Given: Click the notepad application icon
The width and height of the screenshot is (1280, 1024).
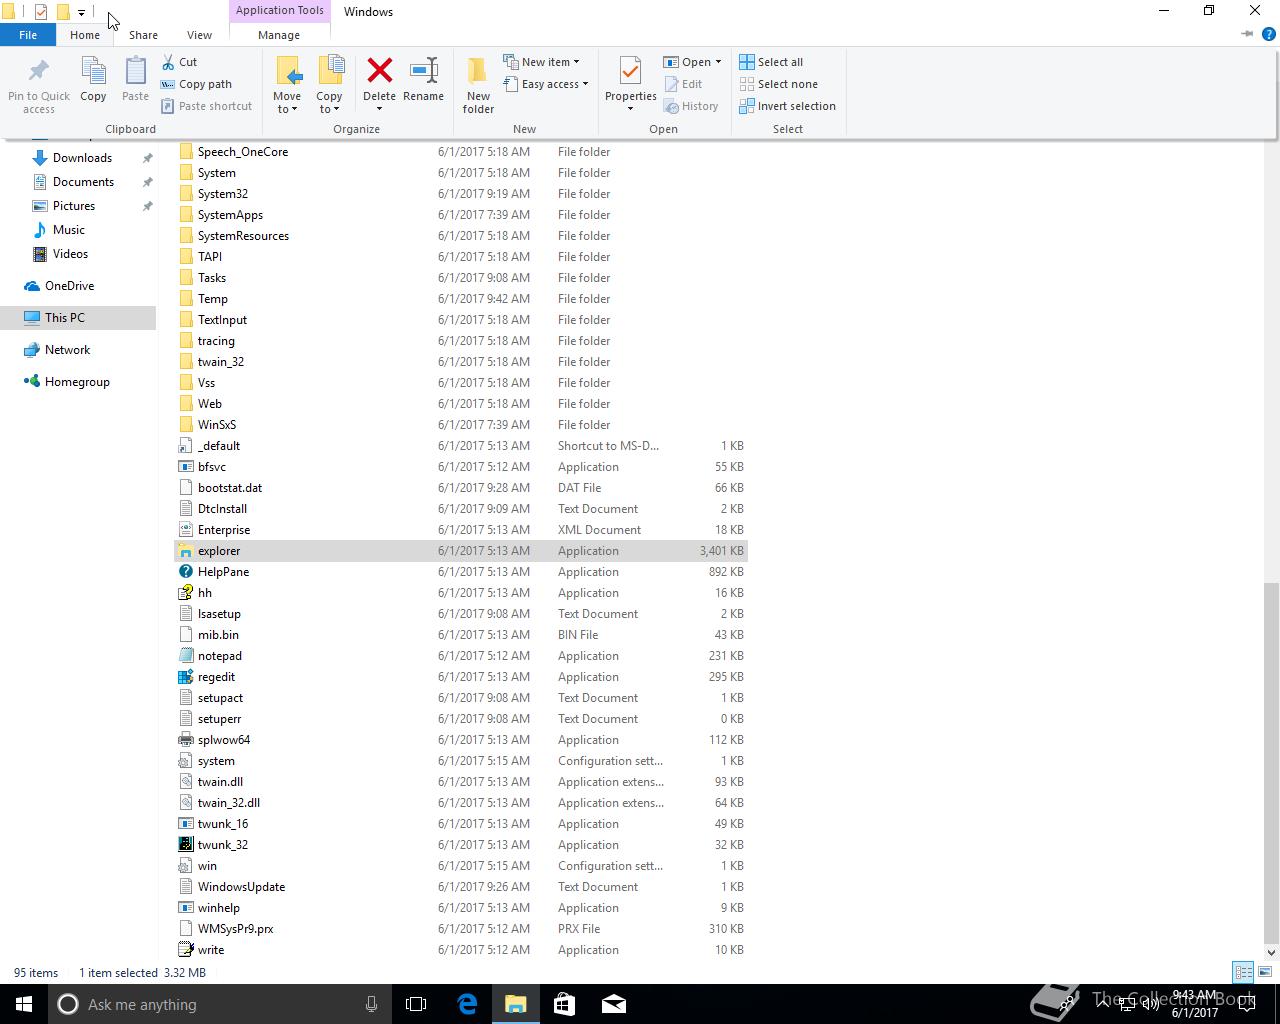Looking at the screenshot, I should click(185, 656).
